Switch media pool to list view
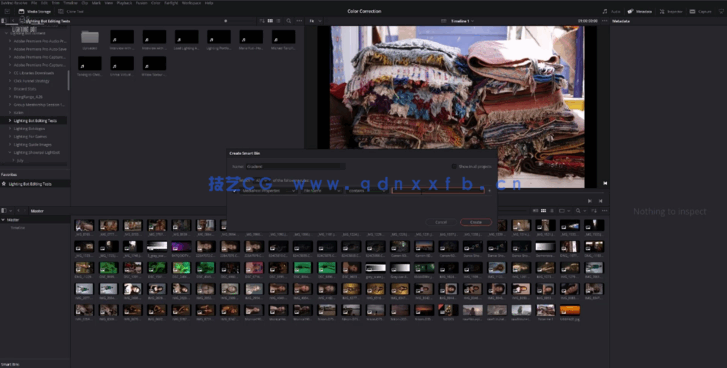 click(x=551, y=211)
